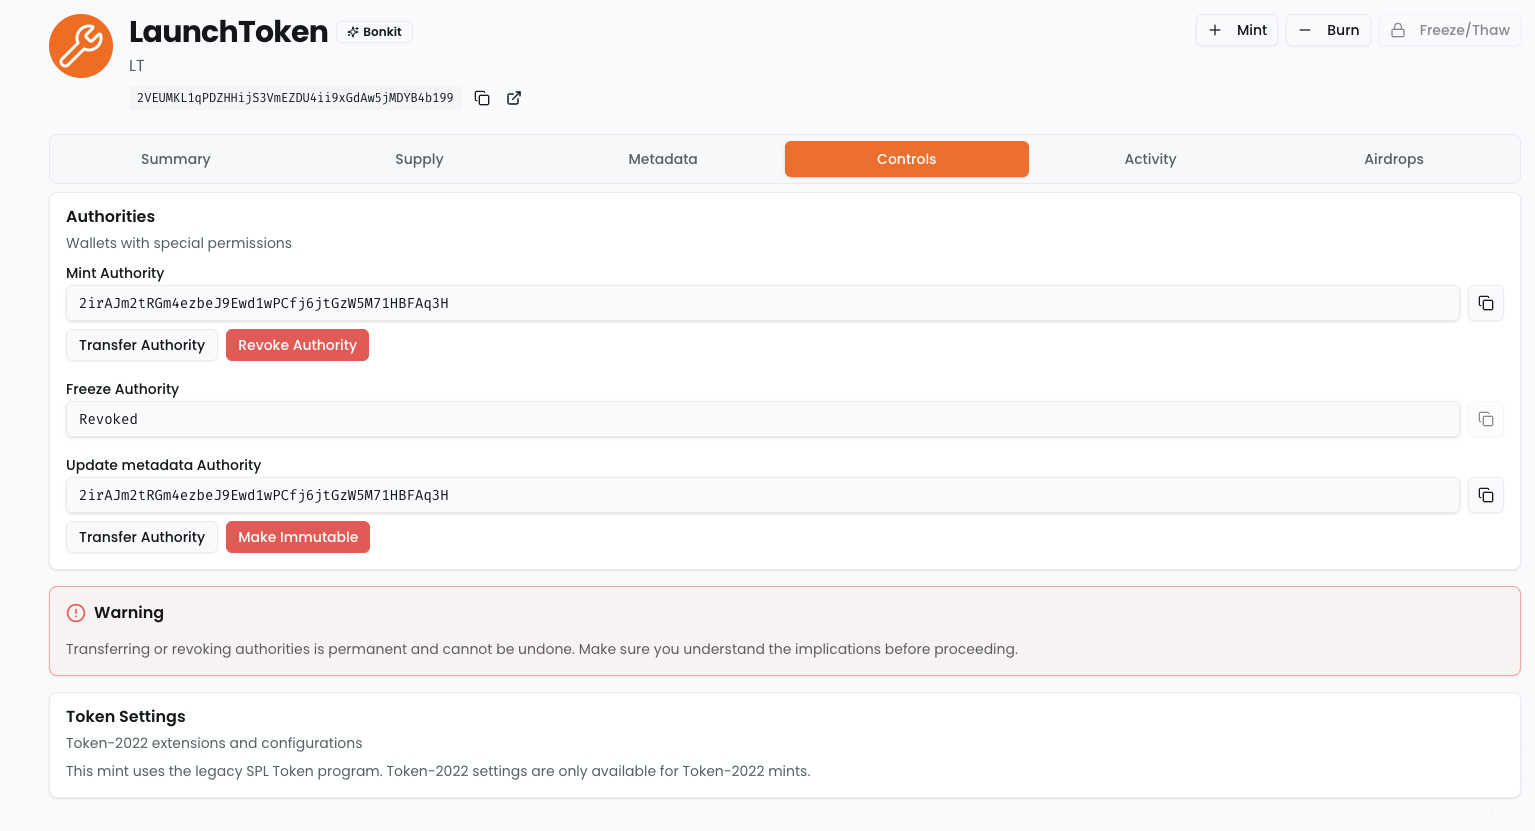Screen dimensions: 1535x831
Task: Click the Freeze/Thaw button
Action: 1449,30
